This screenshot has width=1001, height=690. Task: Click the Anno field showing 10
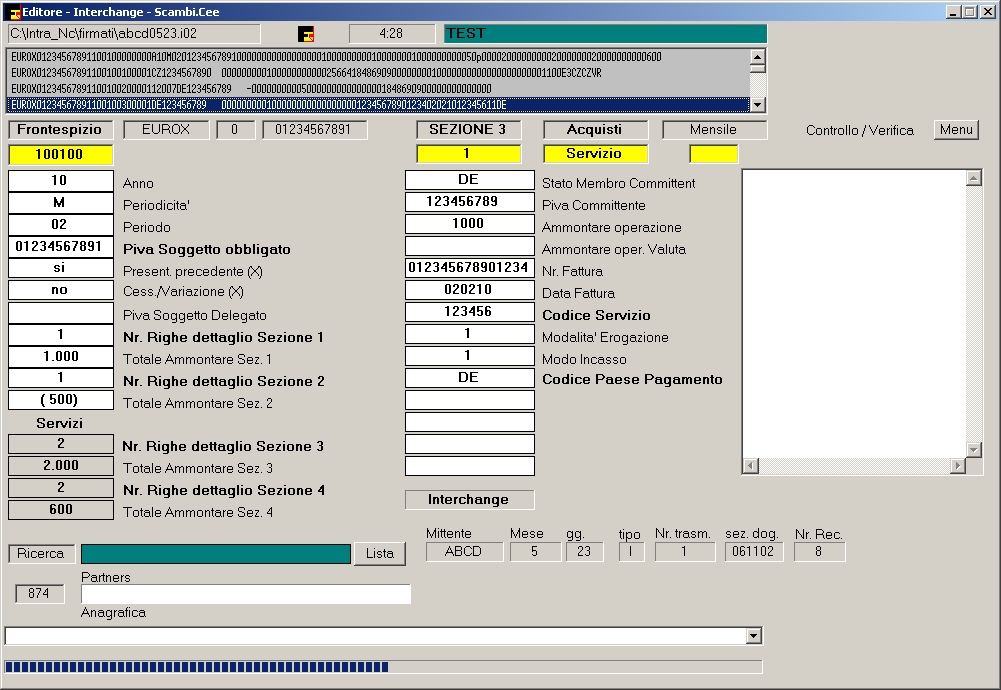[x=61, y=181]
